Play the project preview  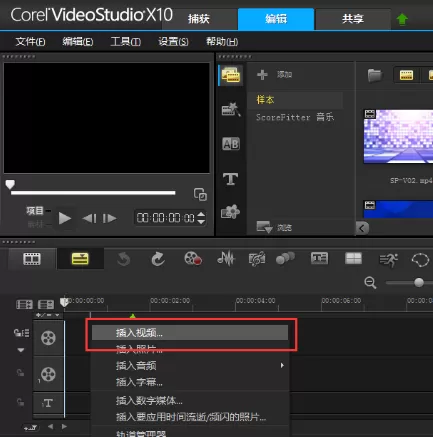point(65,218)
